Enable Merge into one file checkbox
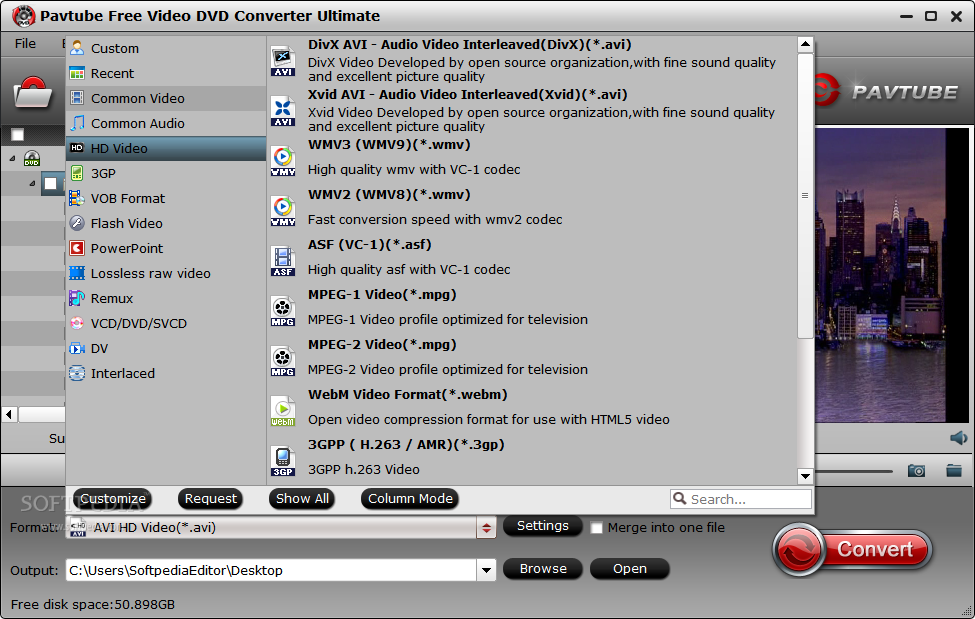 [596, 528]
